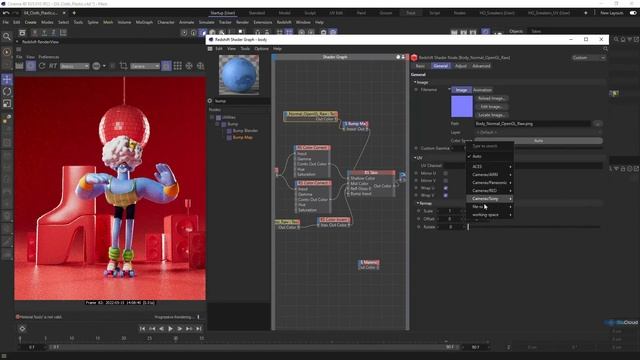This screenshot has width=640, height=360.
Task: Toggle the New Layouts switch
Action: pyautogui.click(x=633, y=13)
